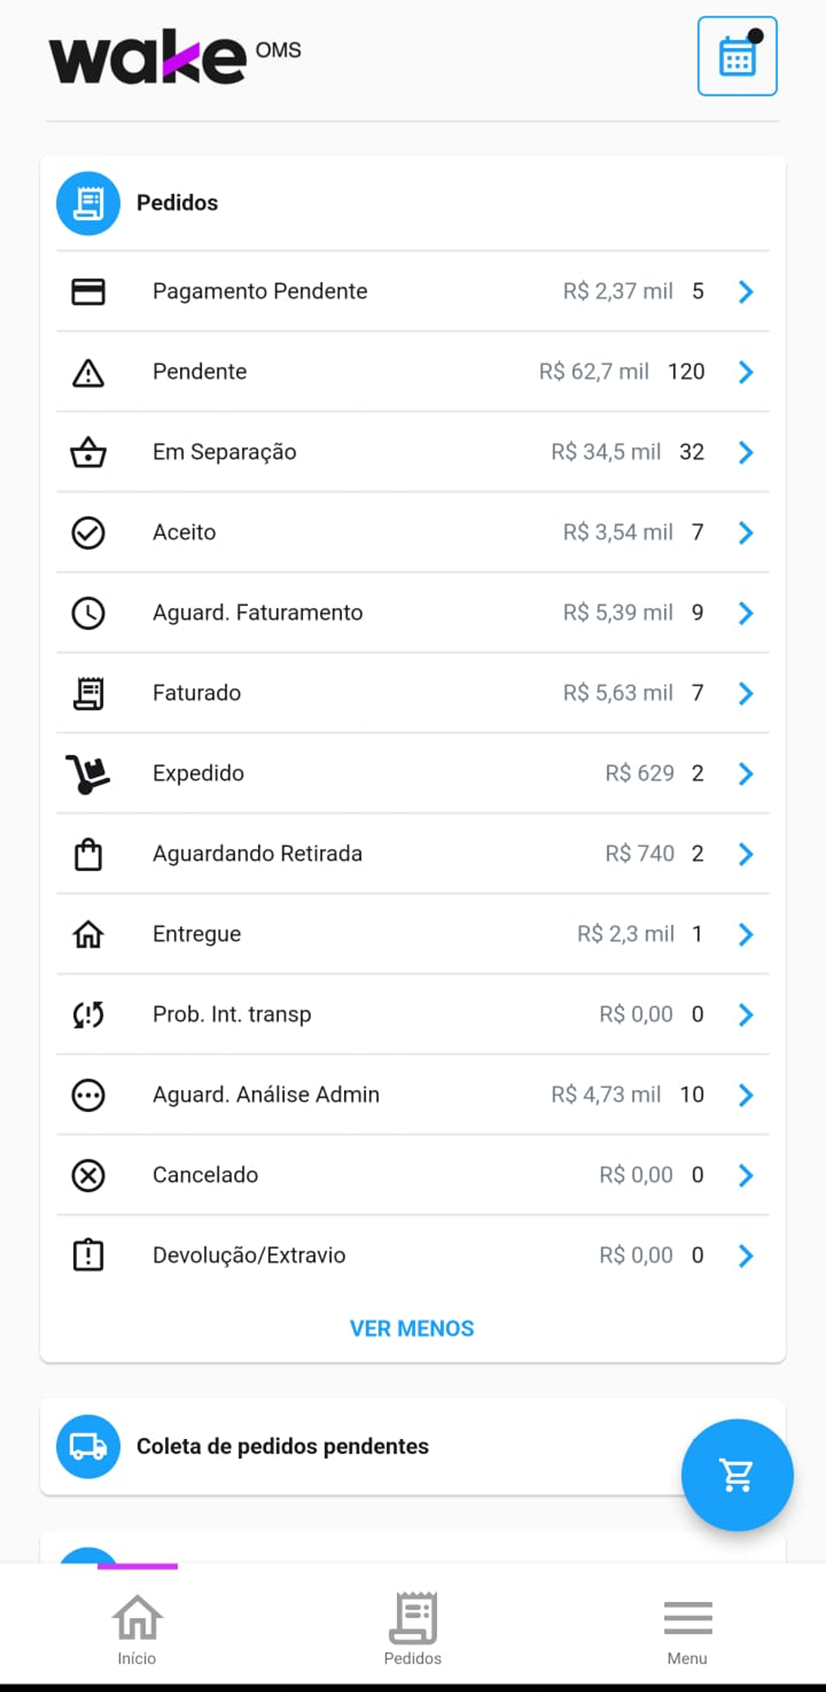Screen dimensions: 826x1692
Task: Select the credit card icon for Pagamento Pendente
Action: coord(88,292)
